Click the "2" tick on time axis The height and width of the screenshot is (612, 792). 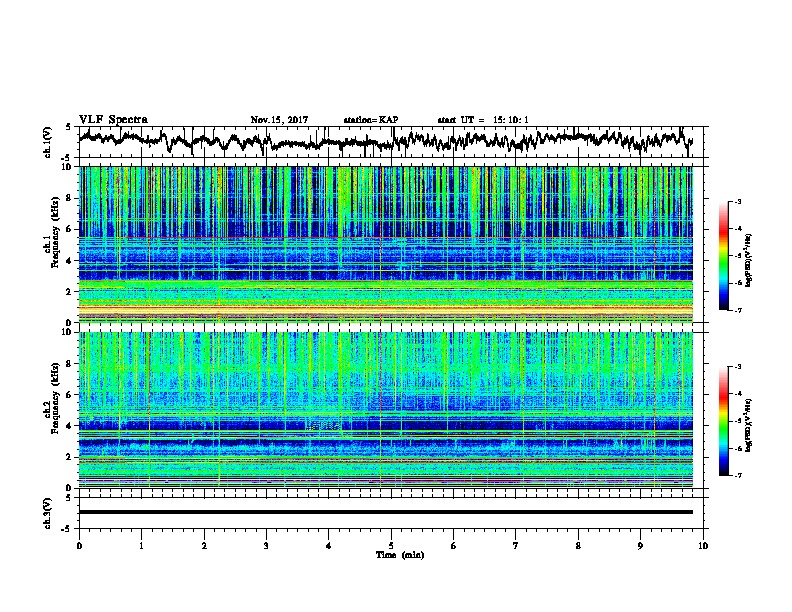coord(204,546)
